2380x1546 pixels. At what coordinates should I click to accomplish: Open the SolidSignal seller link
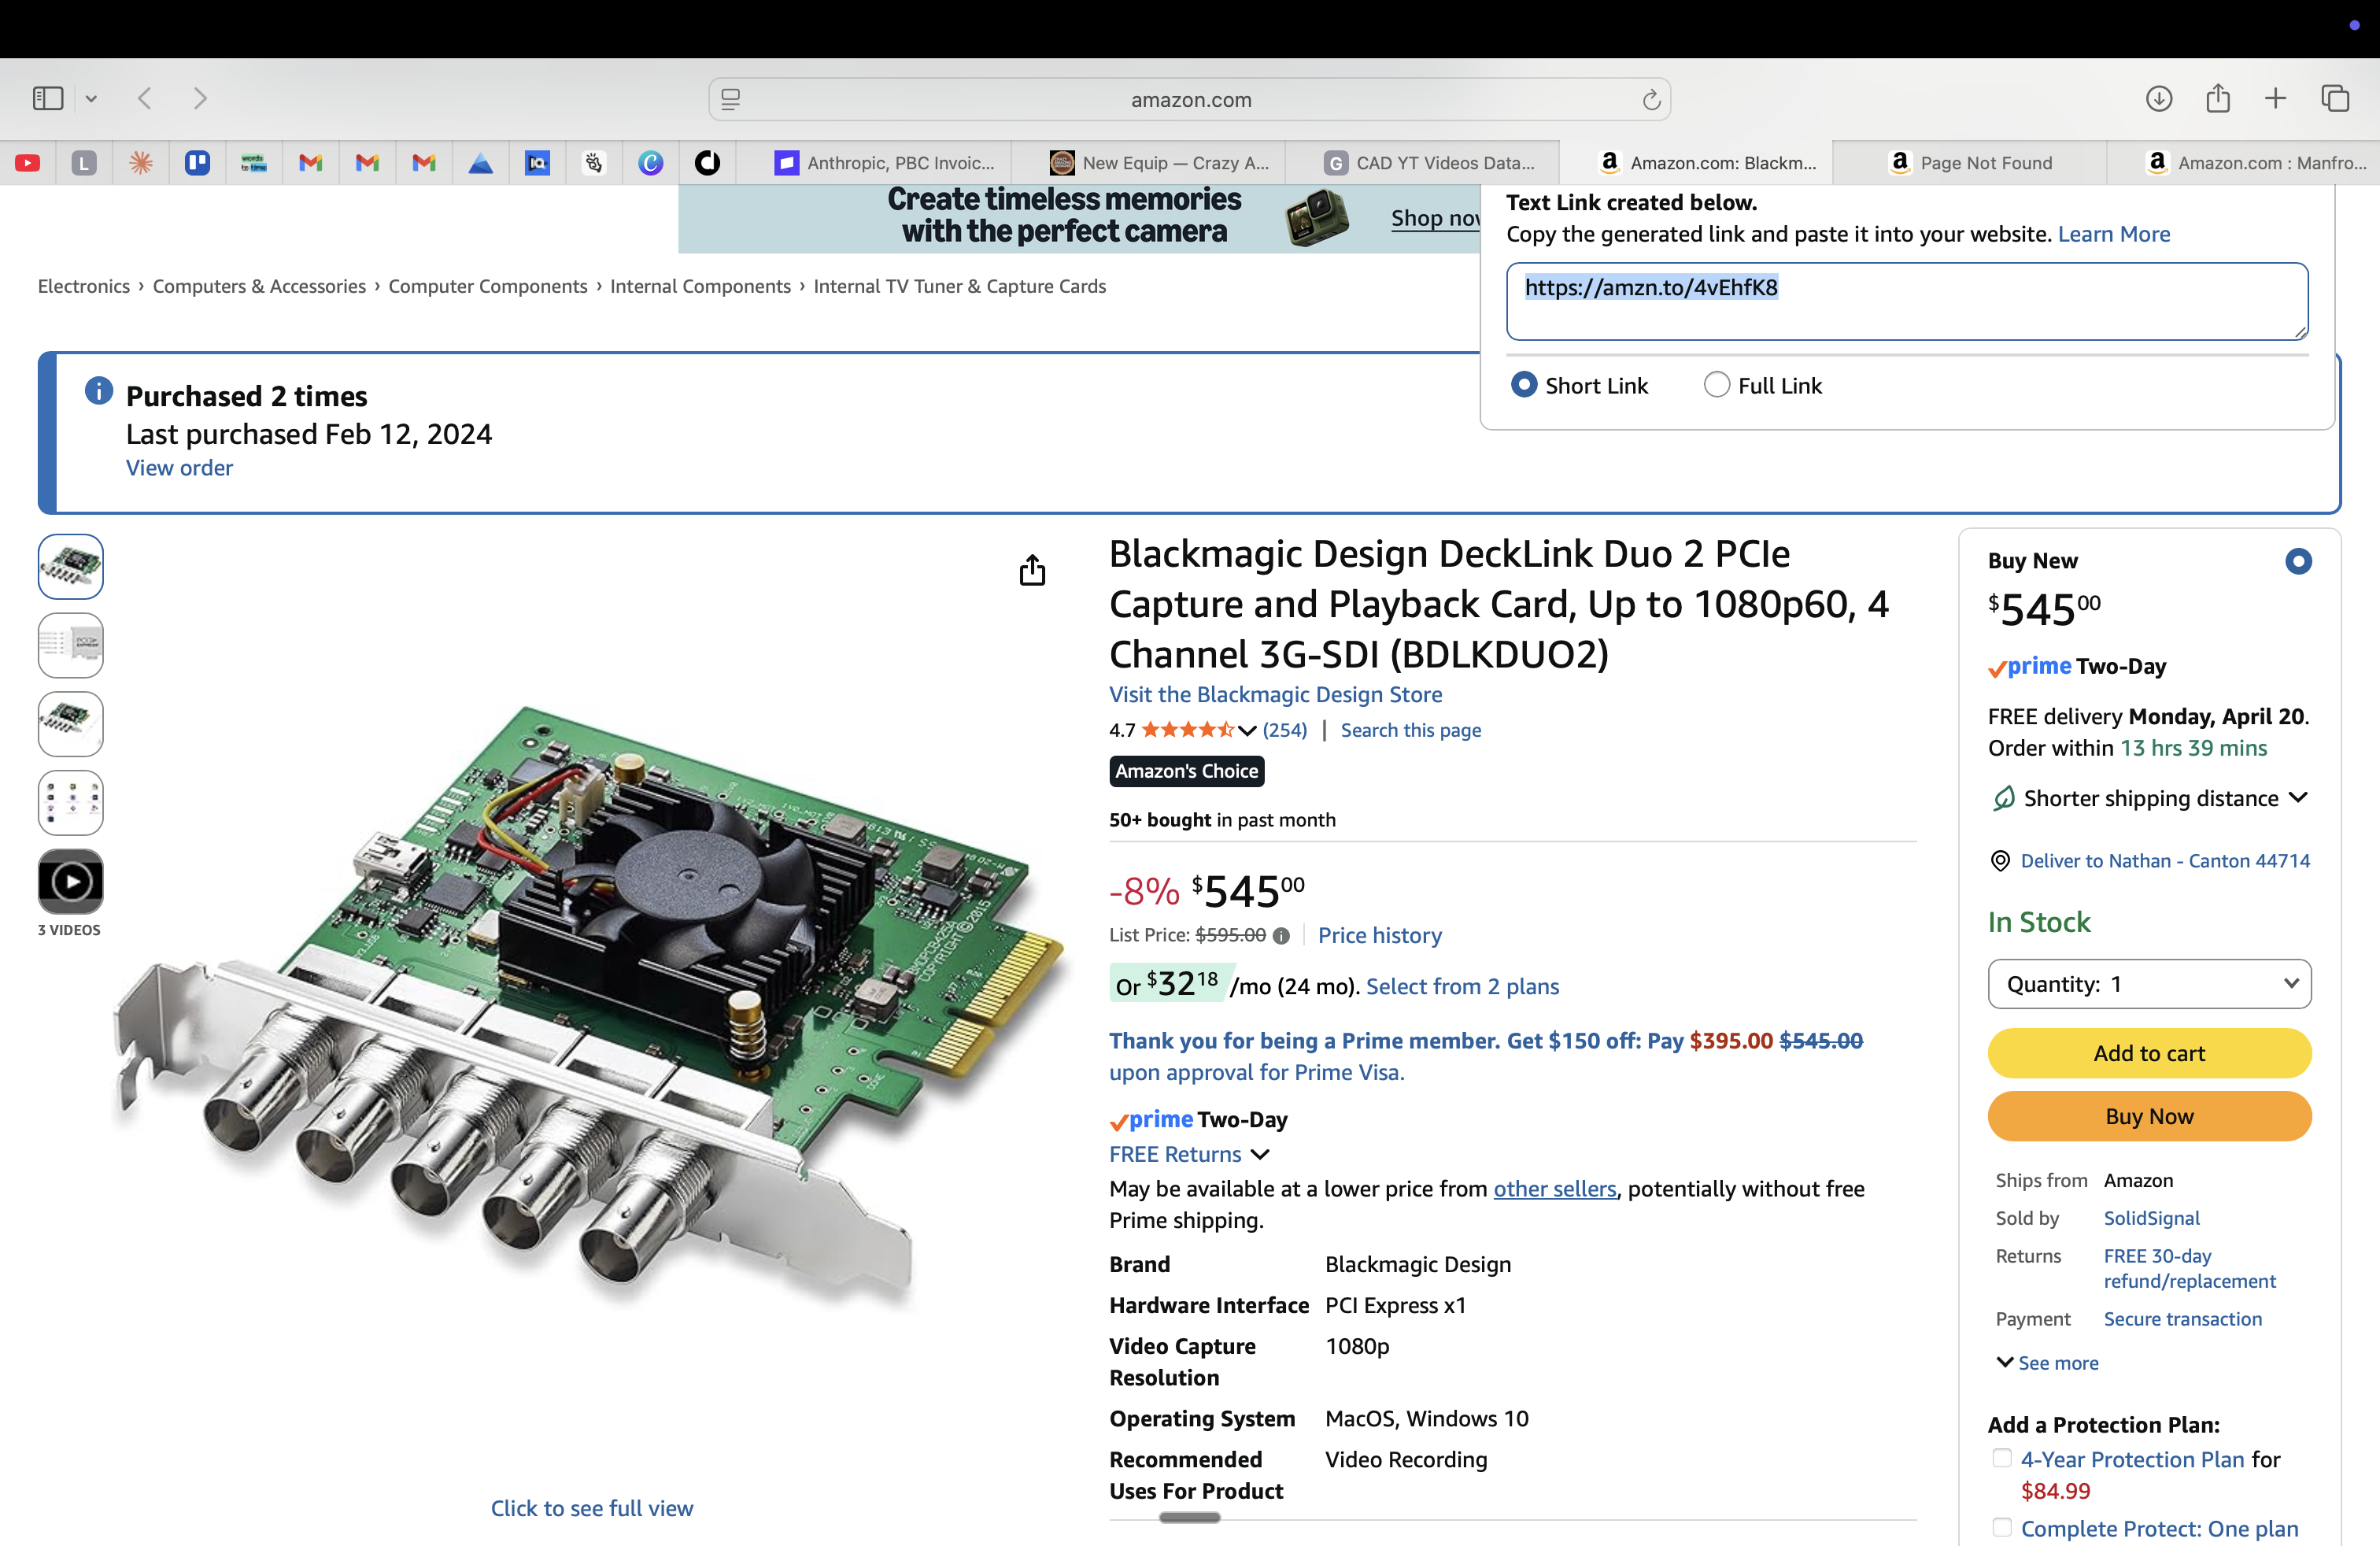[2151, 1218]
